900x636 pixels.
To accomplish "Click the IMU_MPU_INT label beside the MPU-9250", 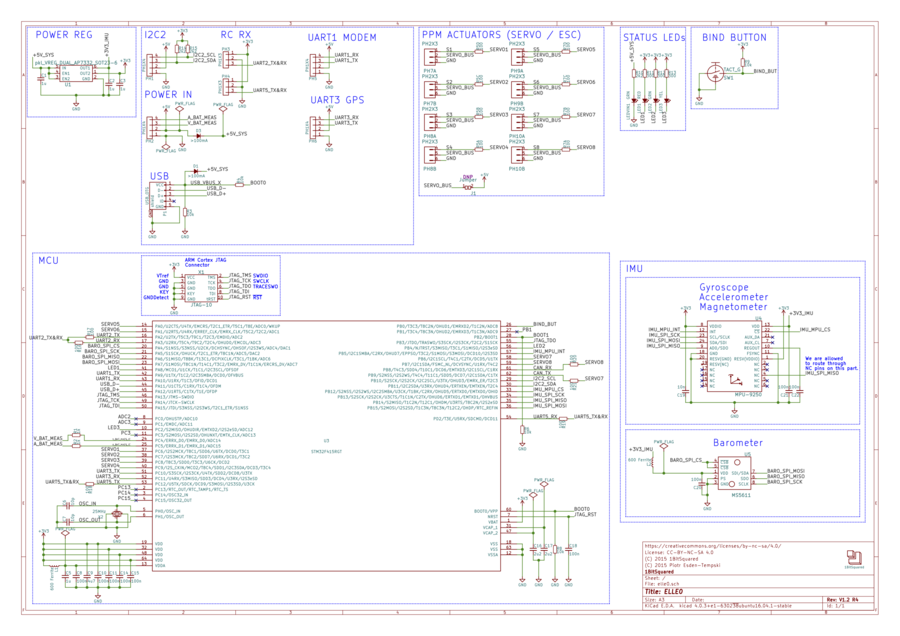I will pos(664,329).
